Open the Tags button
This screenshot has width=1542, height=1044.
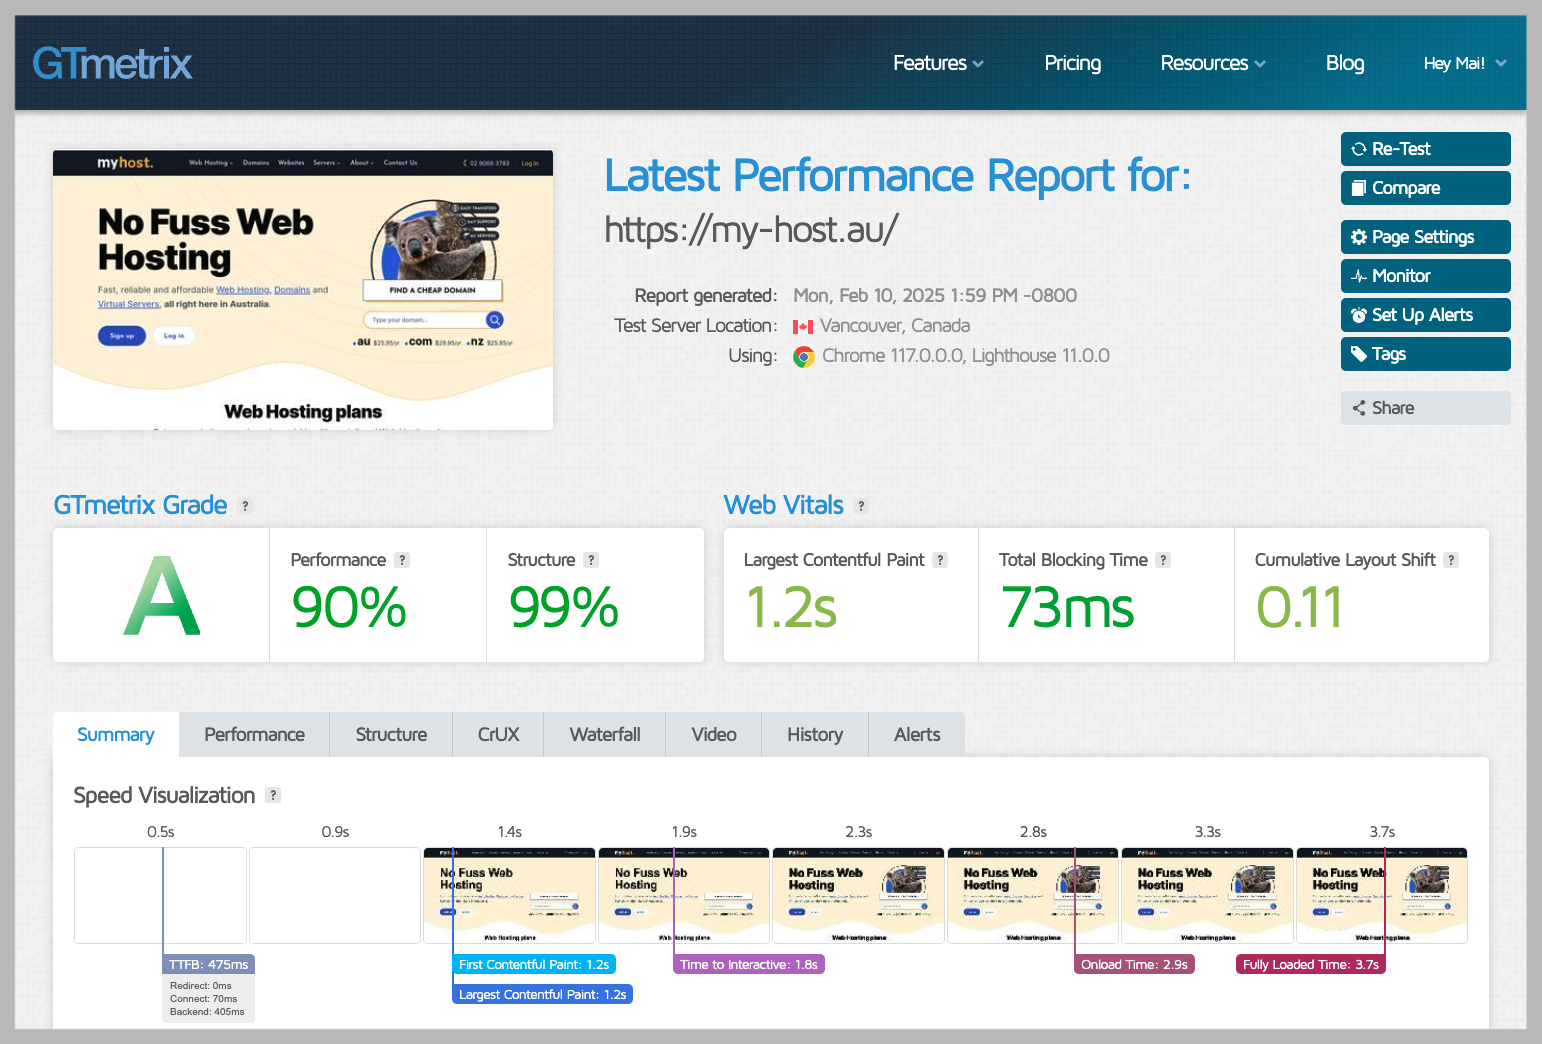(x=1424, y=354)
